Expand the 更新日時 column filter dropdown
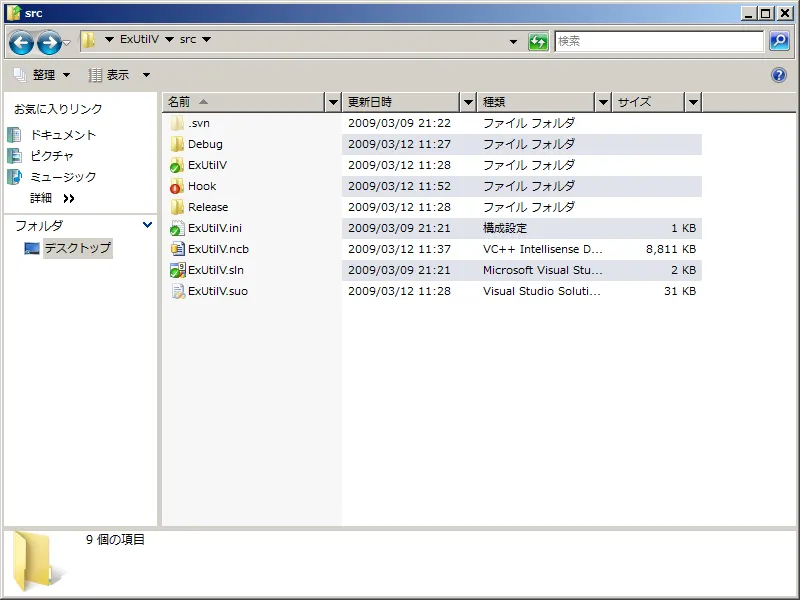This screenshot has width=800, height=600. point(468,102)
